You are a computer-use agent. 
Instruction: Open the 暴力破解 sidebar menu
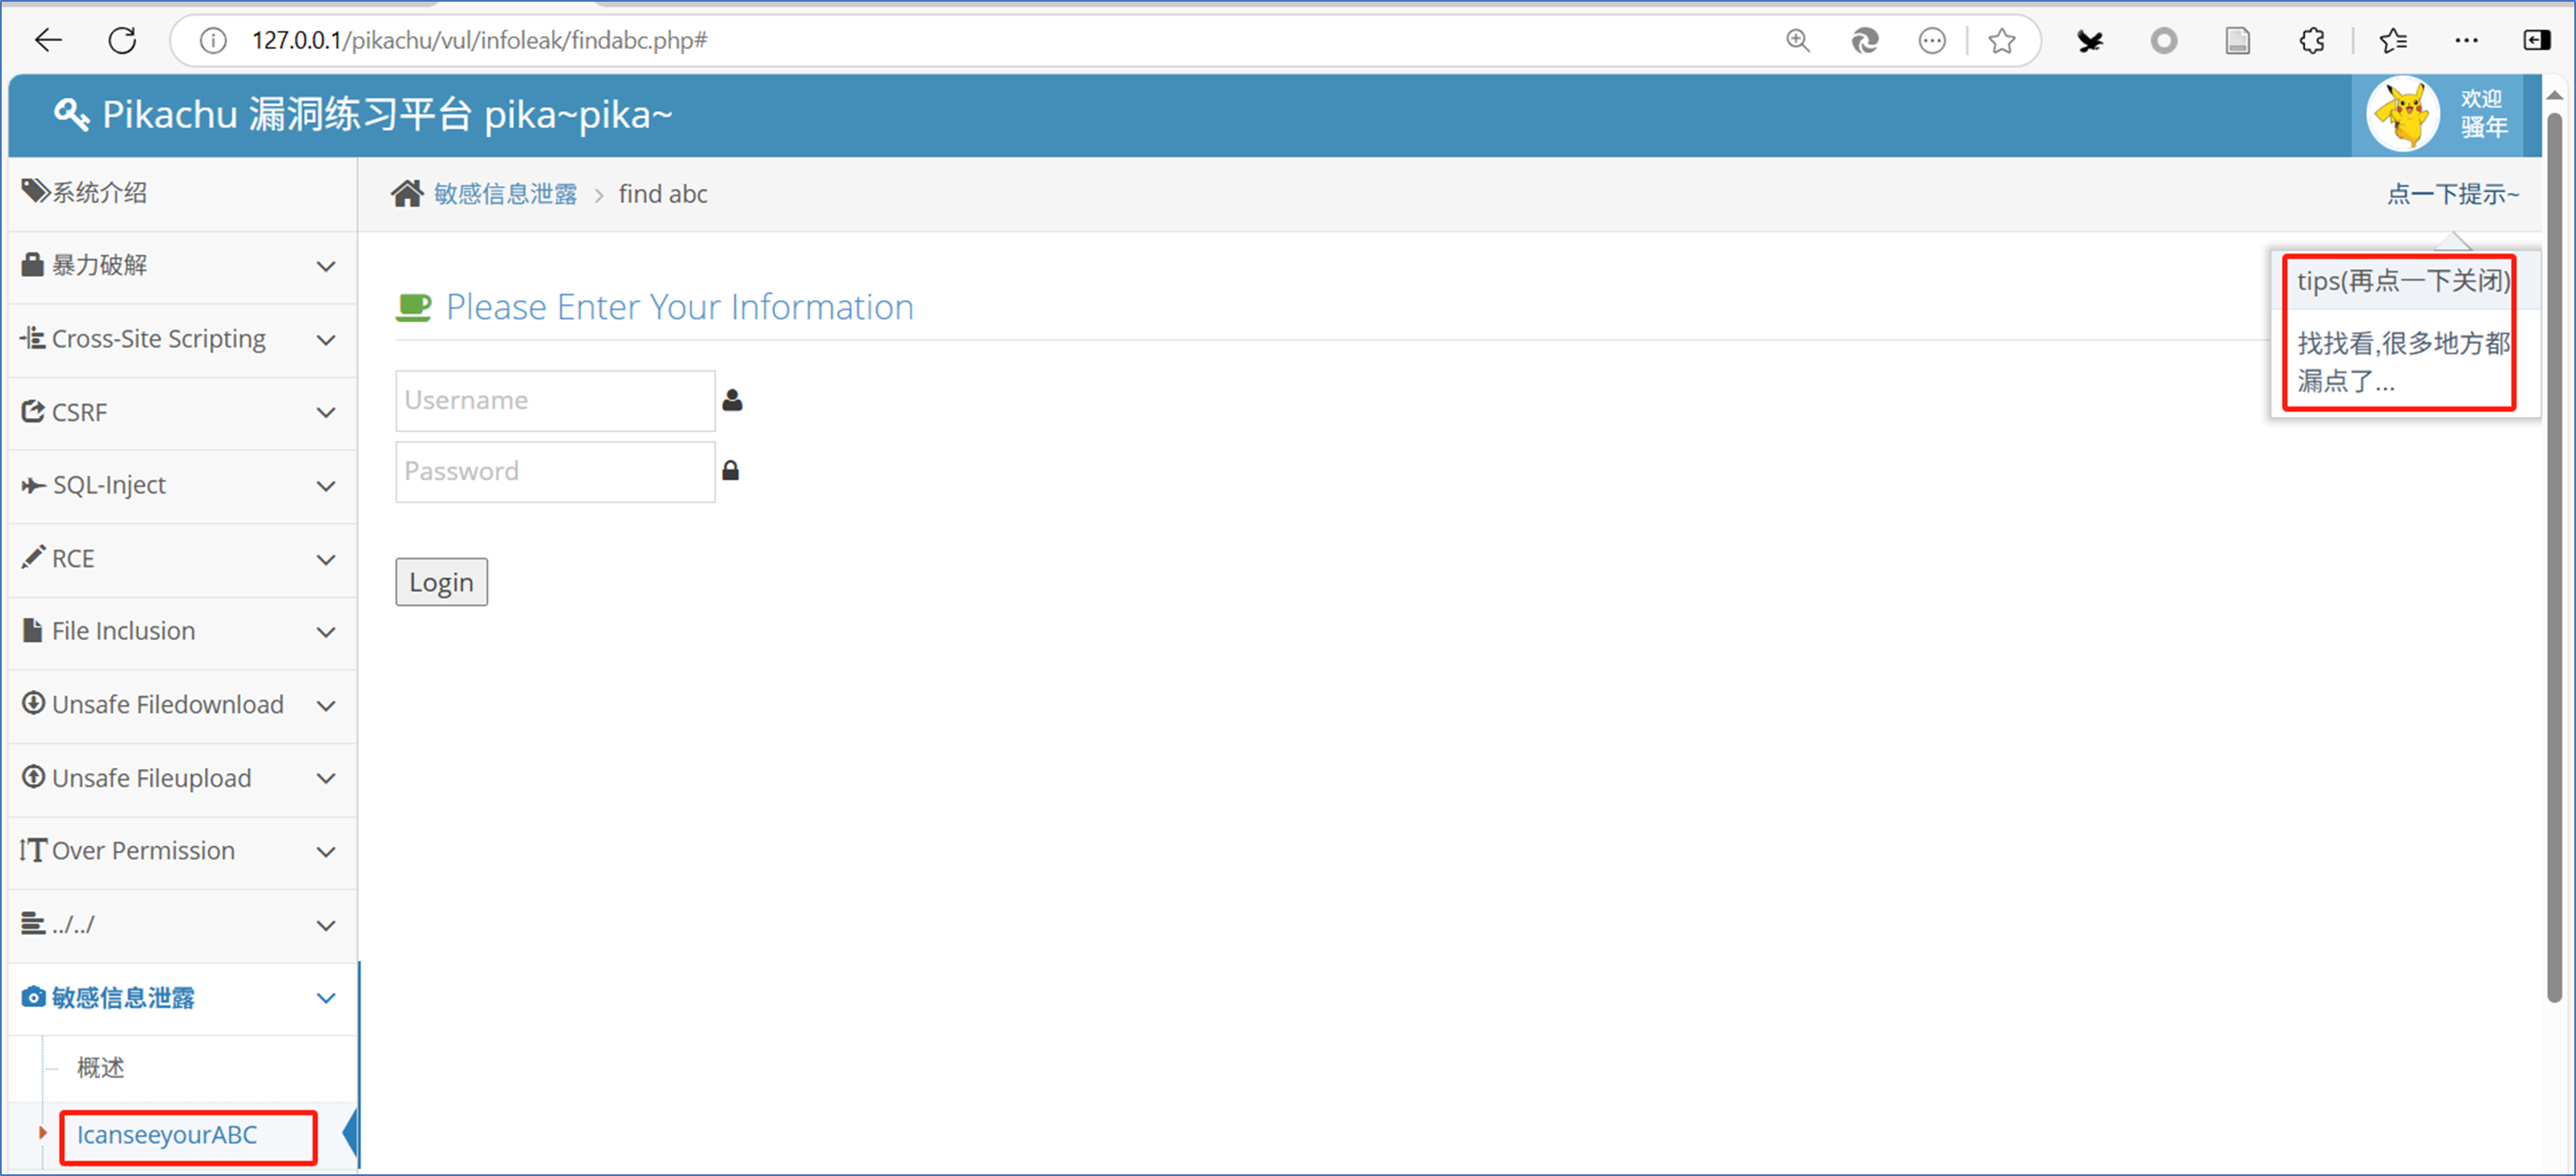point(183,265)
